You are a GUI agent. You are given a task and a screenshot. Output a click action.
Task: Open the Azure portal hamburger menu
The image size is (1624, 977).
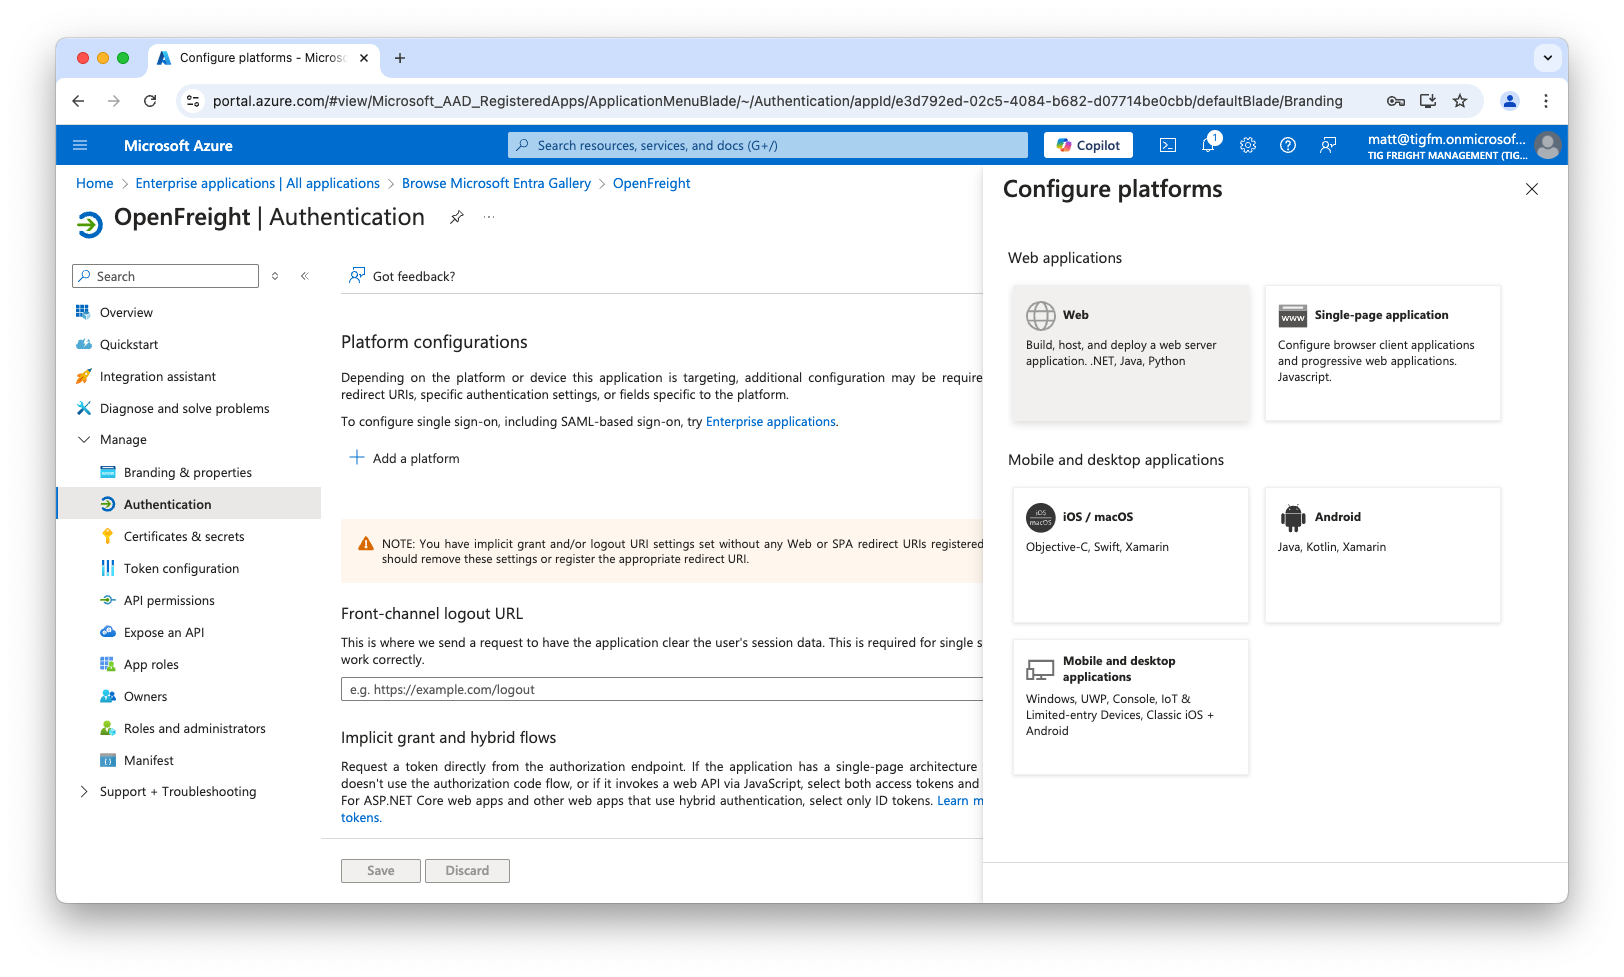tap(80, 145)
